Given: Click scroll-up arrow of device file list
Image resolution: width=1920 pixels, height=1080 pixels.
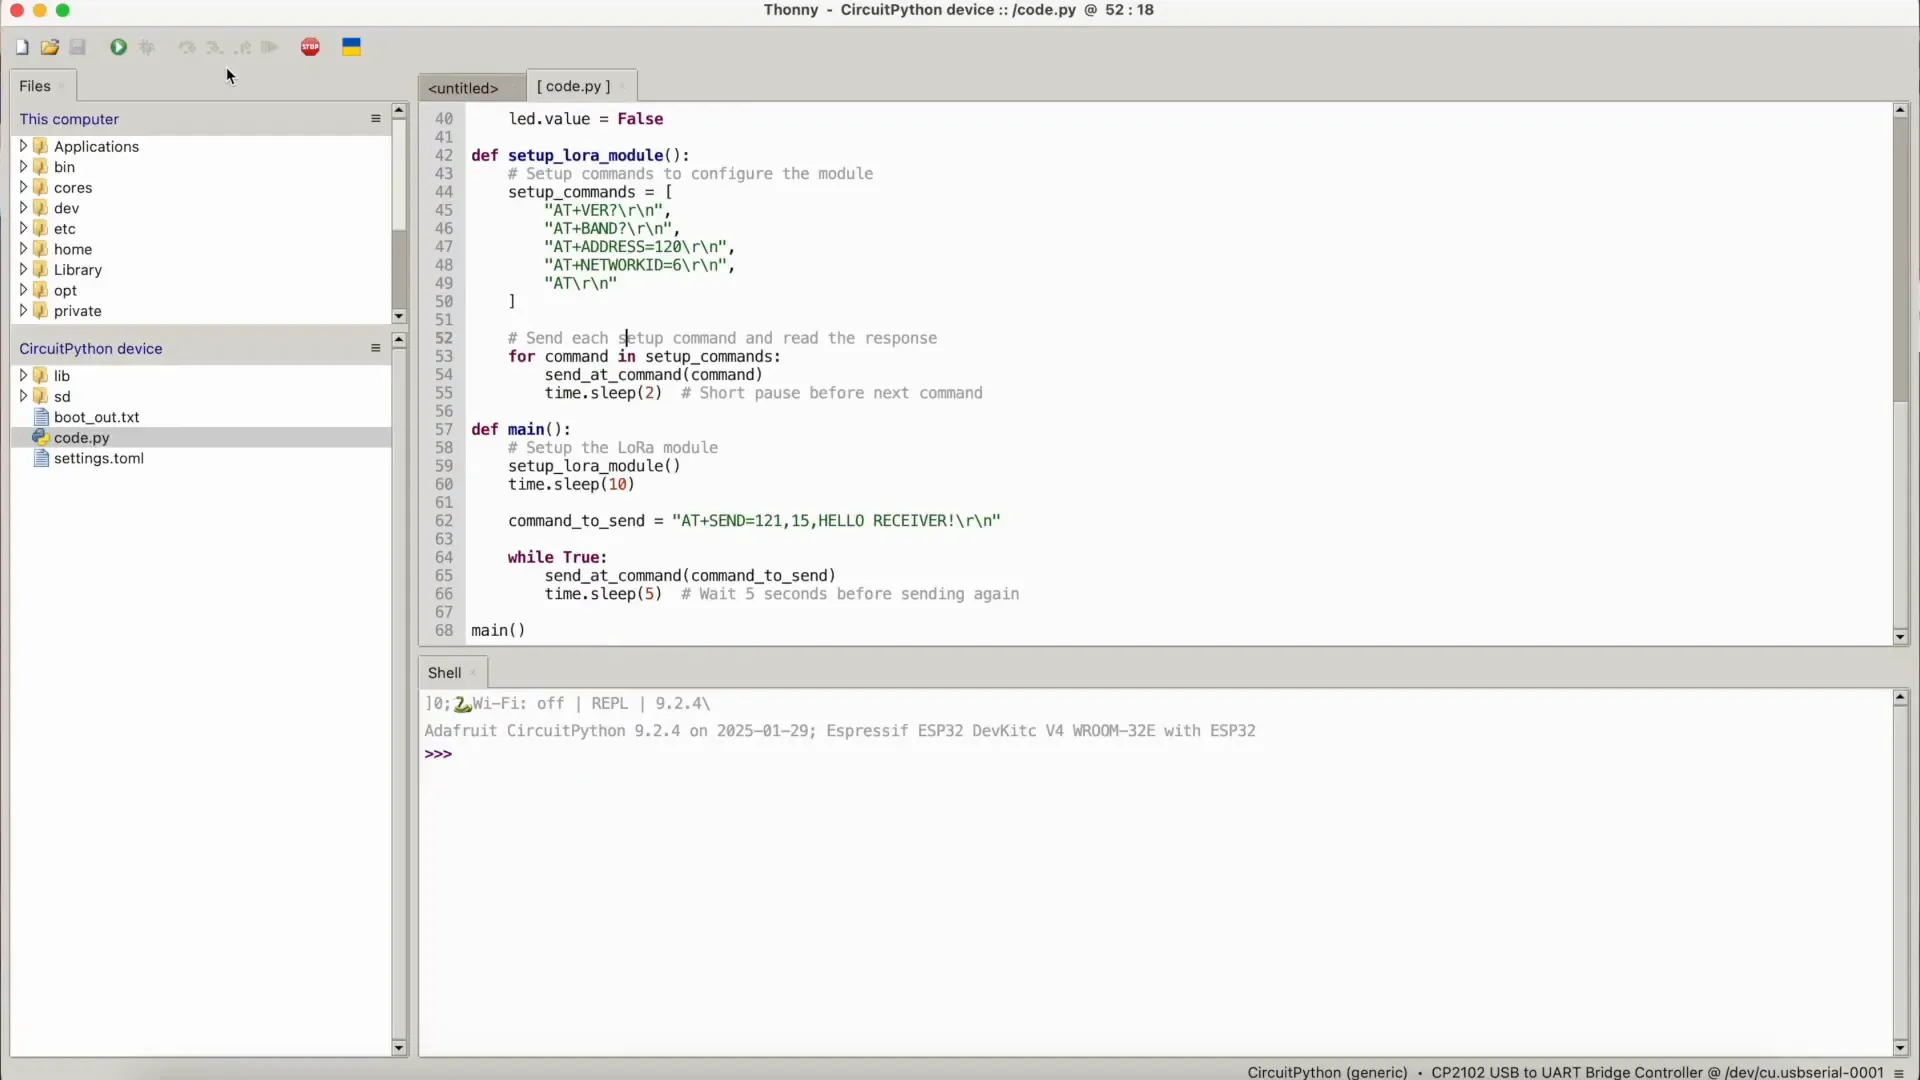Looking at the screenshot, I should point(400,341).
